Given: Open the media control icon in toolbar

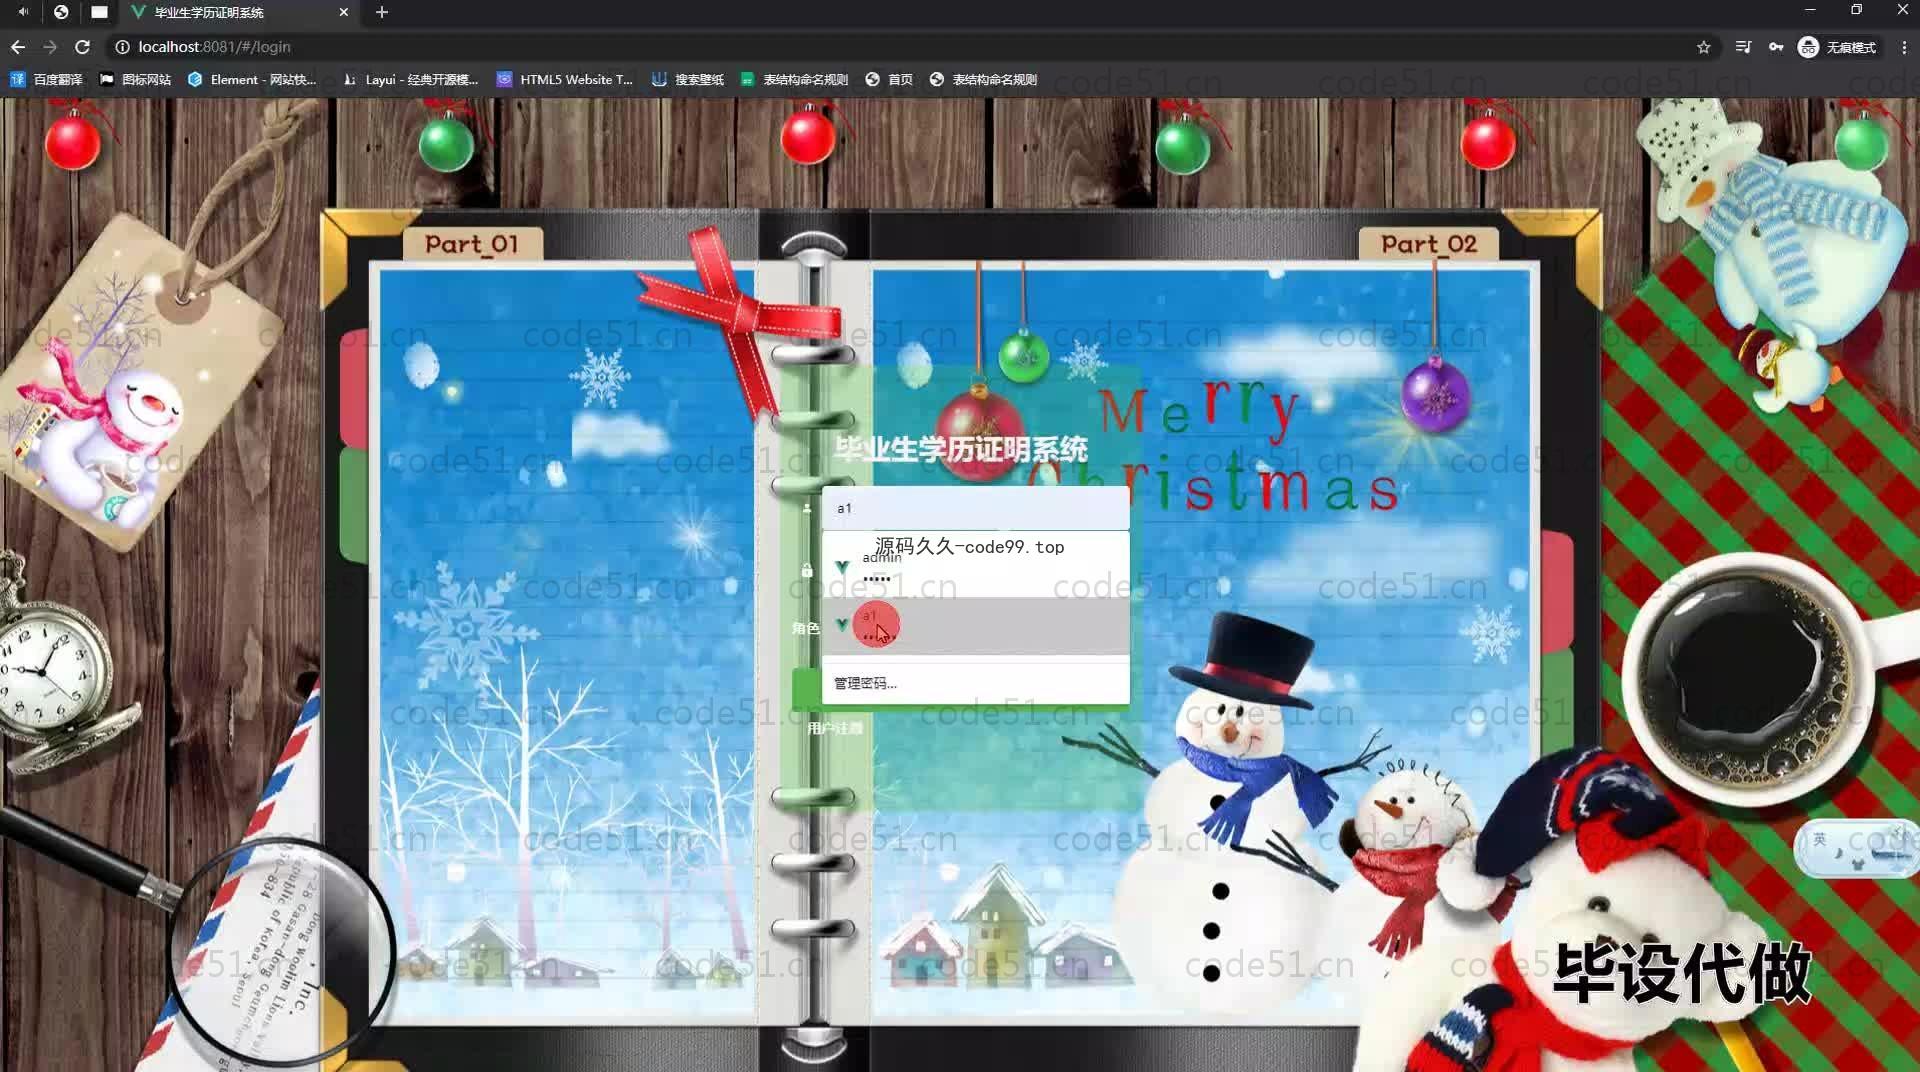Looking at the screenshot, I should coord(1743,47).
